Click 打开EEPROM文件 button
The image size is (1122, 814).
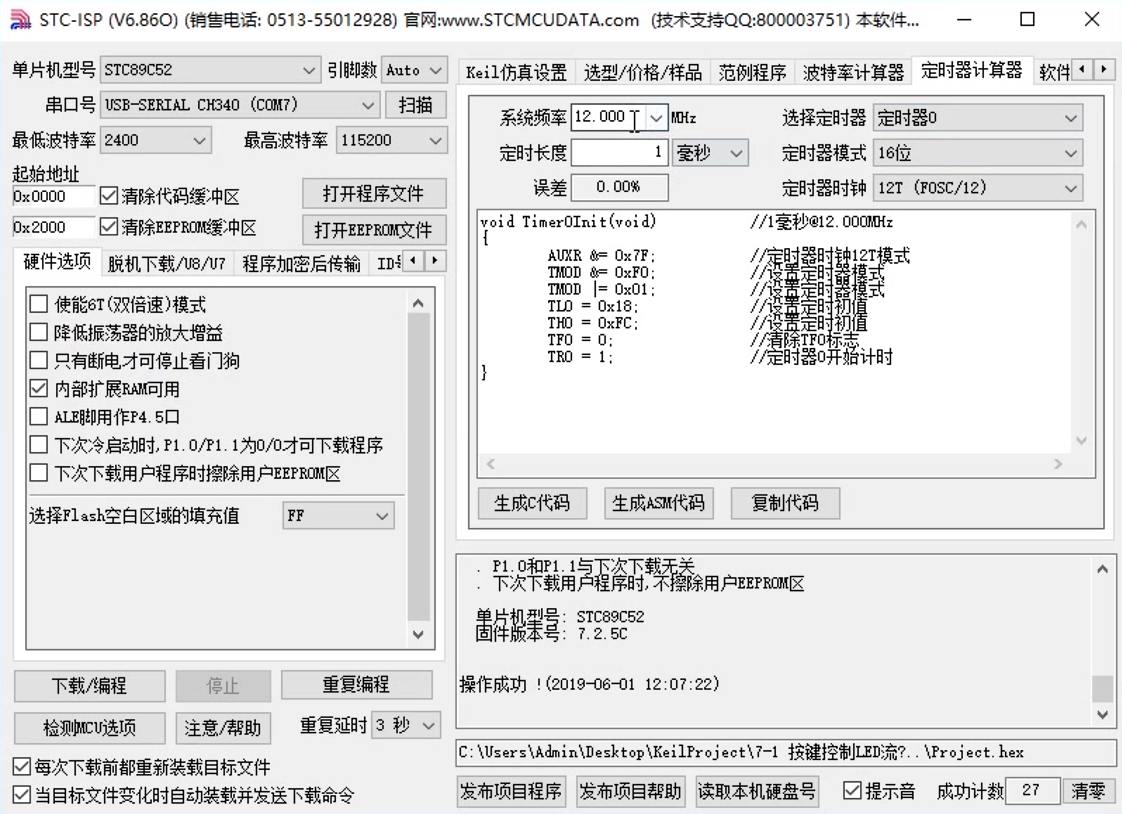pyautogui.click(x=373, y=230)
